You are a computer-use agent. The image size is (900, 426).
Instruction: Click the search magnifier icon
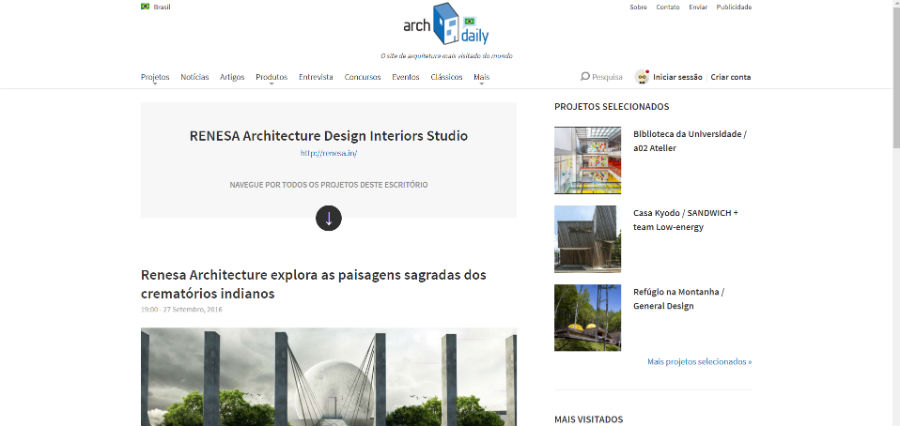pos(585,76)
